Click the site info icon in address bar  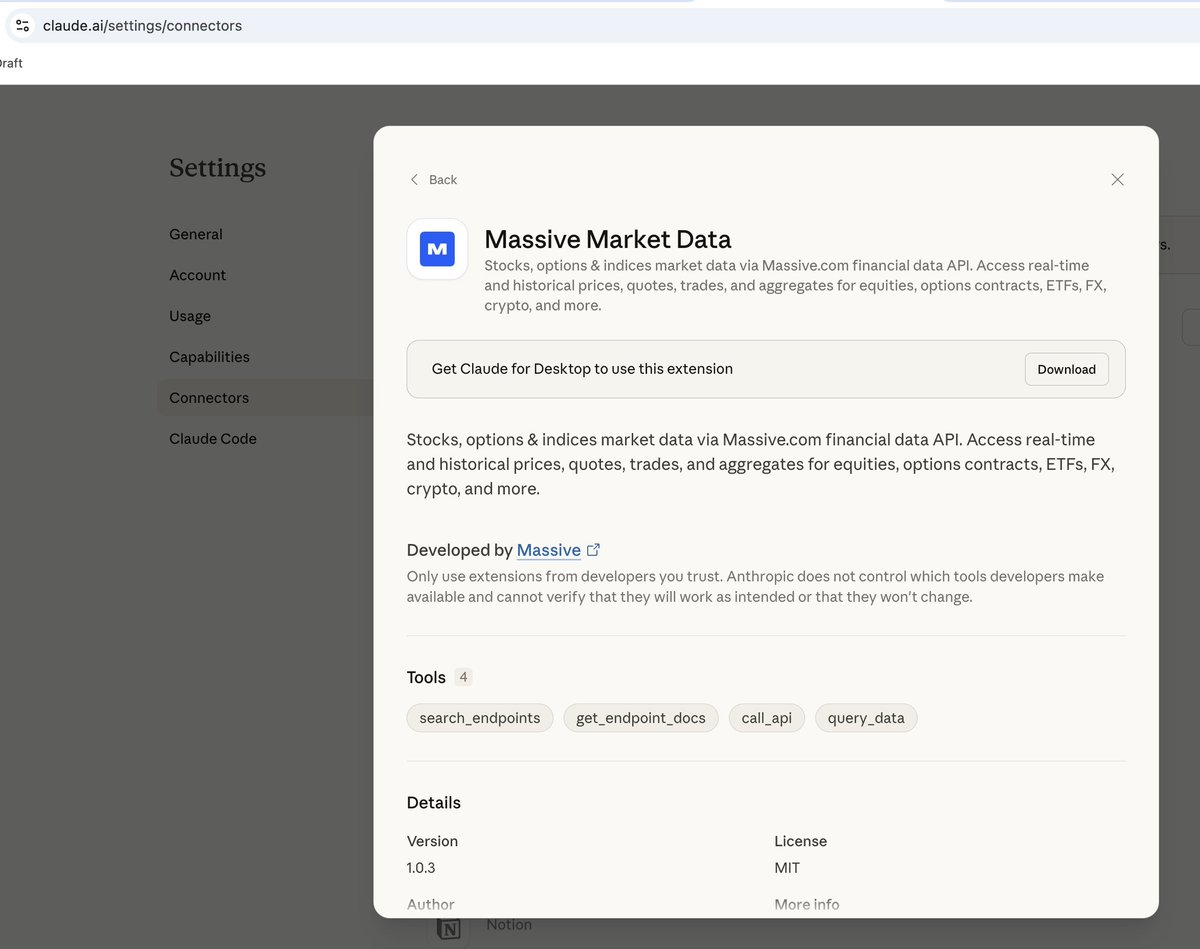(x=22, y=26)
